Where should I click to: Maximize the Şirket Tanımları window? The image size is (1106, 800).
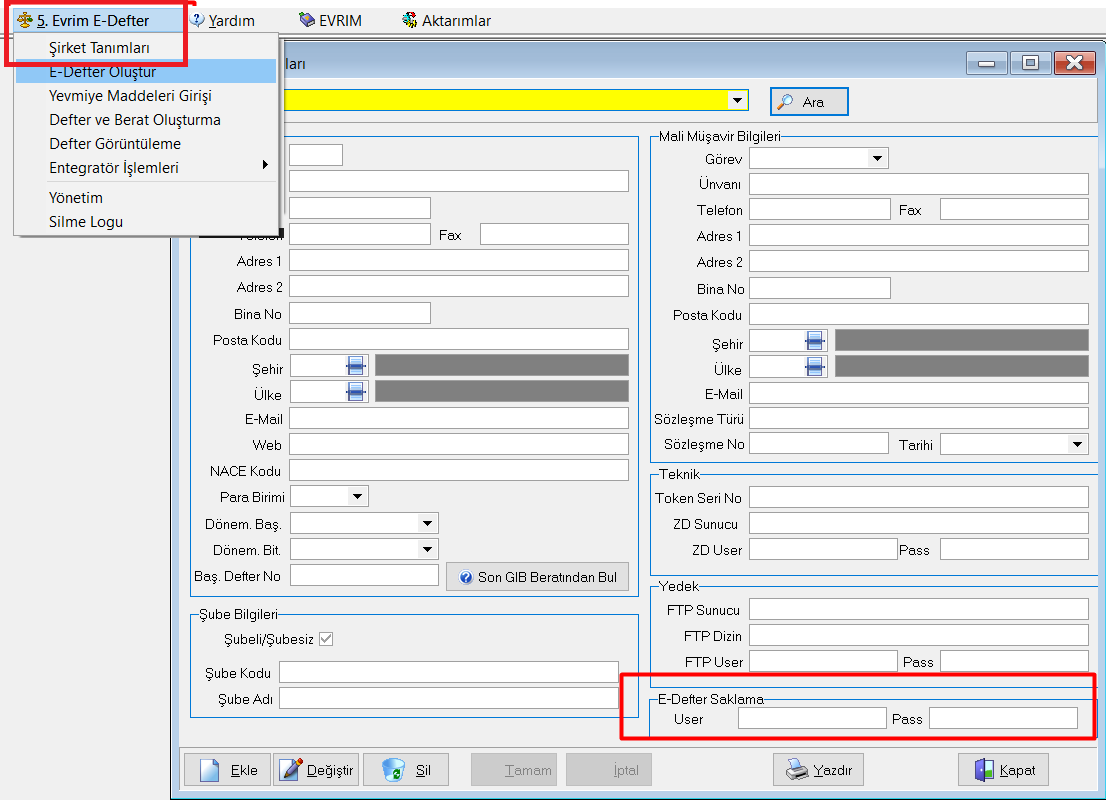(1030, 63)
